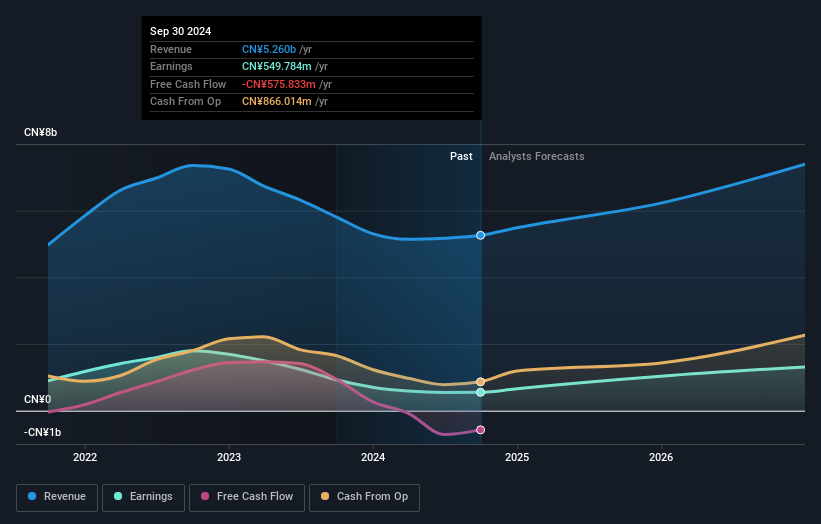Click the Revenue row label in tooltip
This screenshot has width=821, height=524.
(x=171, y=49)
